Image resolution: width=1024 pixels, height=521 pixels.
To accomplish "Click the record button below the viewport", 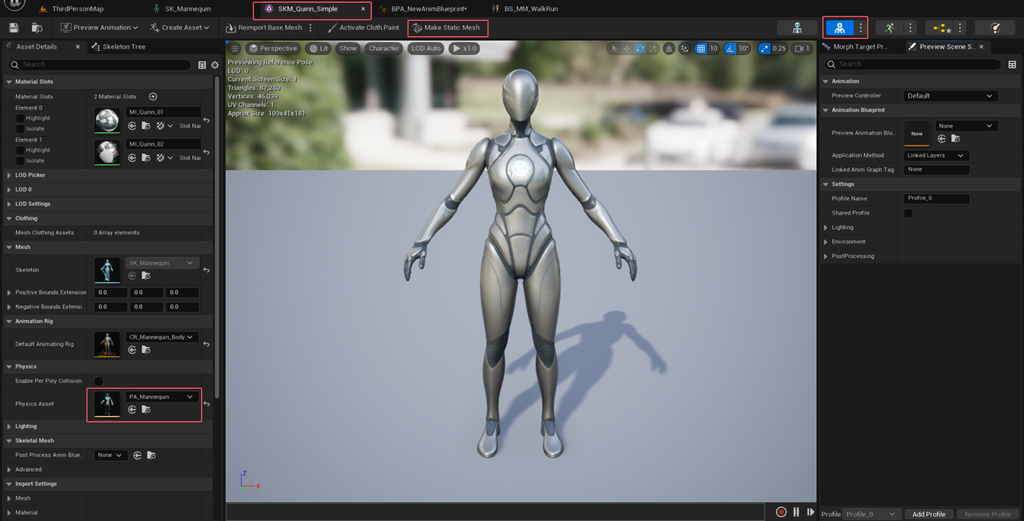I will (x=780, y=512).
